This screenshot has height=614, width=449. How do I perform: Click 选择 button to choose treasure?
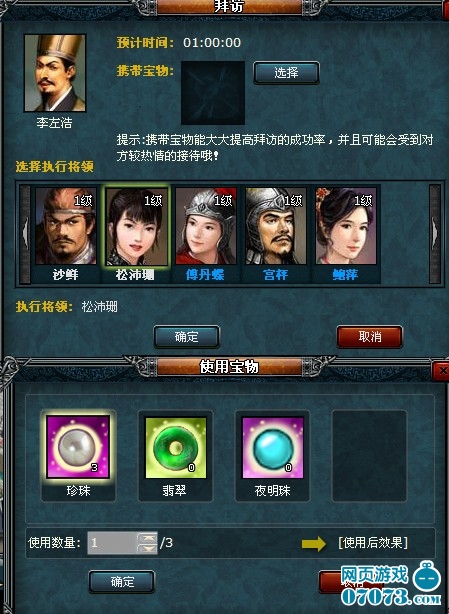[286, 72]
